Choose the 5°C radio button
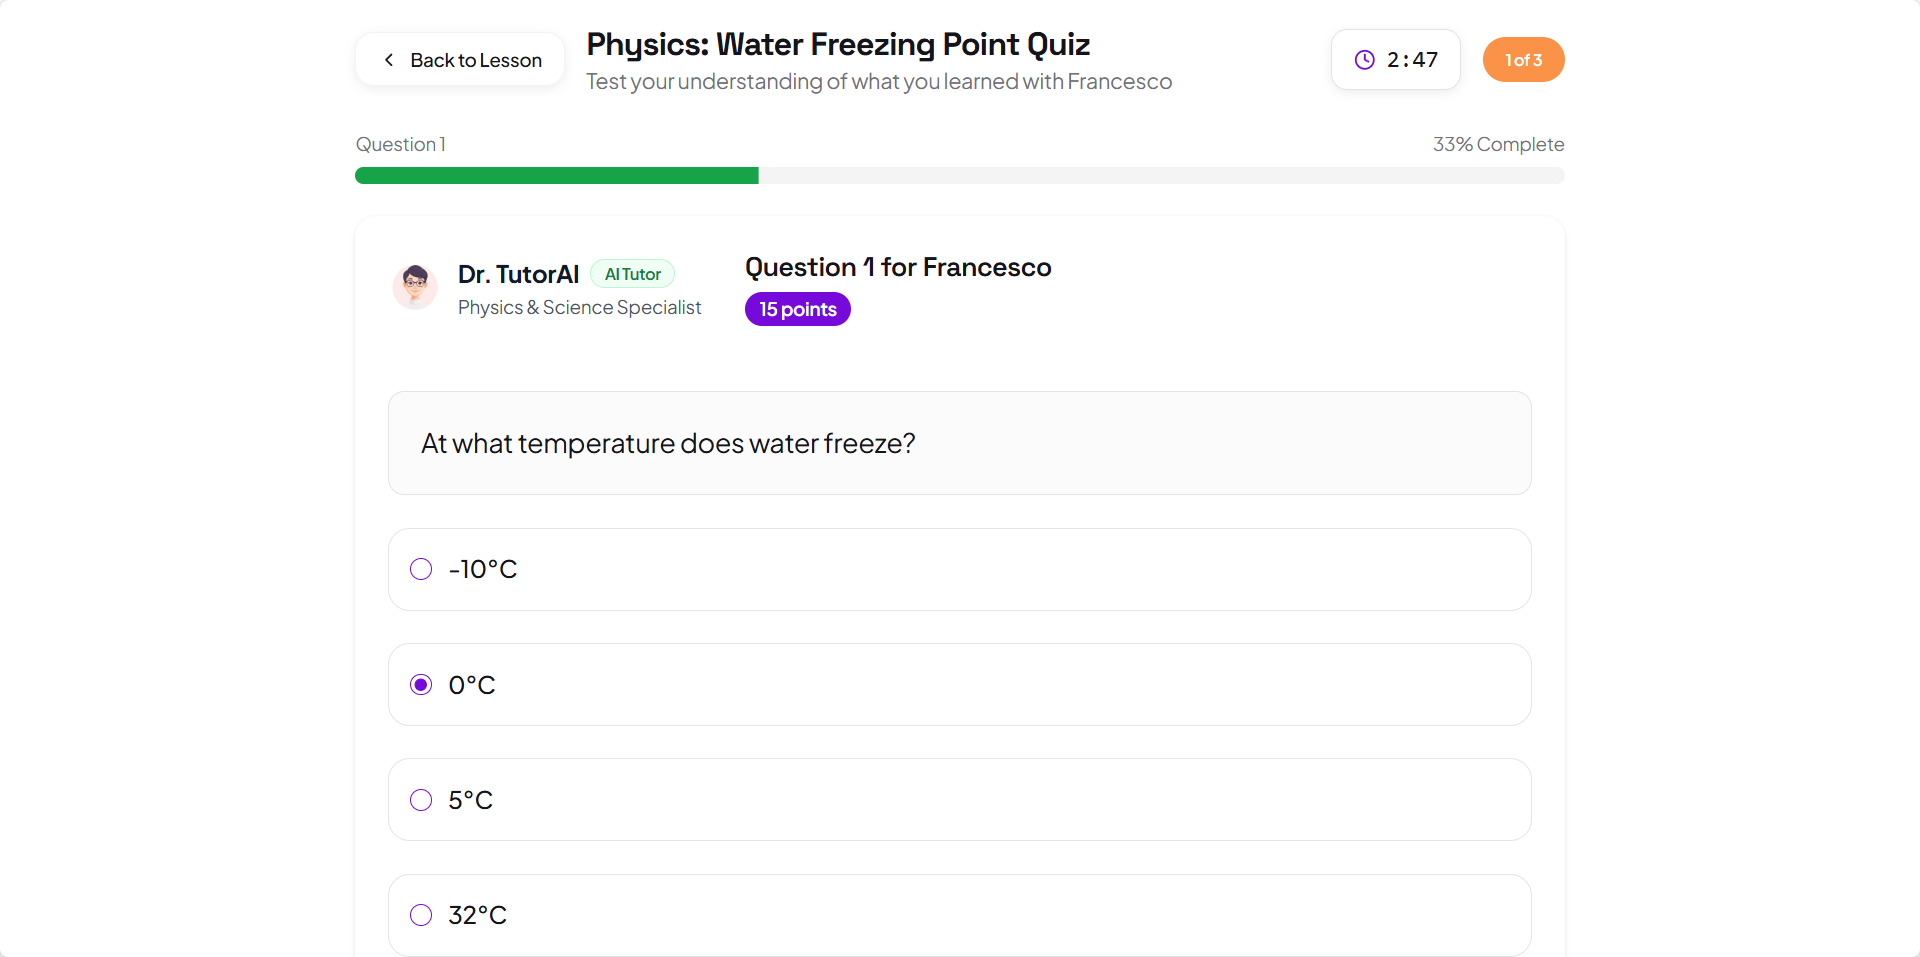This screenshot has width=1920, height=957. (421, 800)
